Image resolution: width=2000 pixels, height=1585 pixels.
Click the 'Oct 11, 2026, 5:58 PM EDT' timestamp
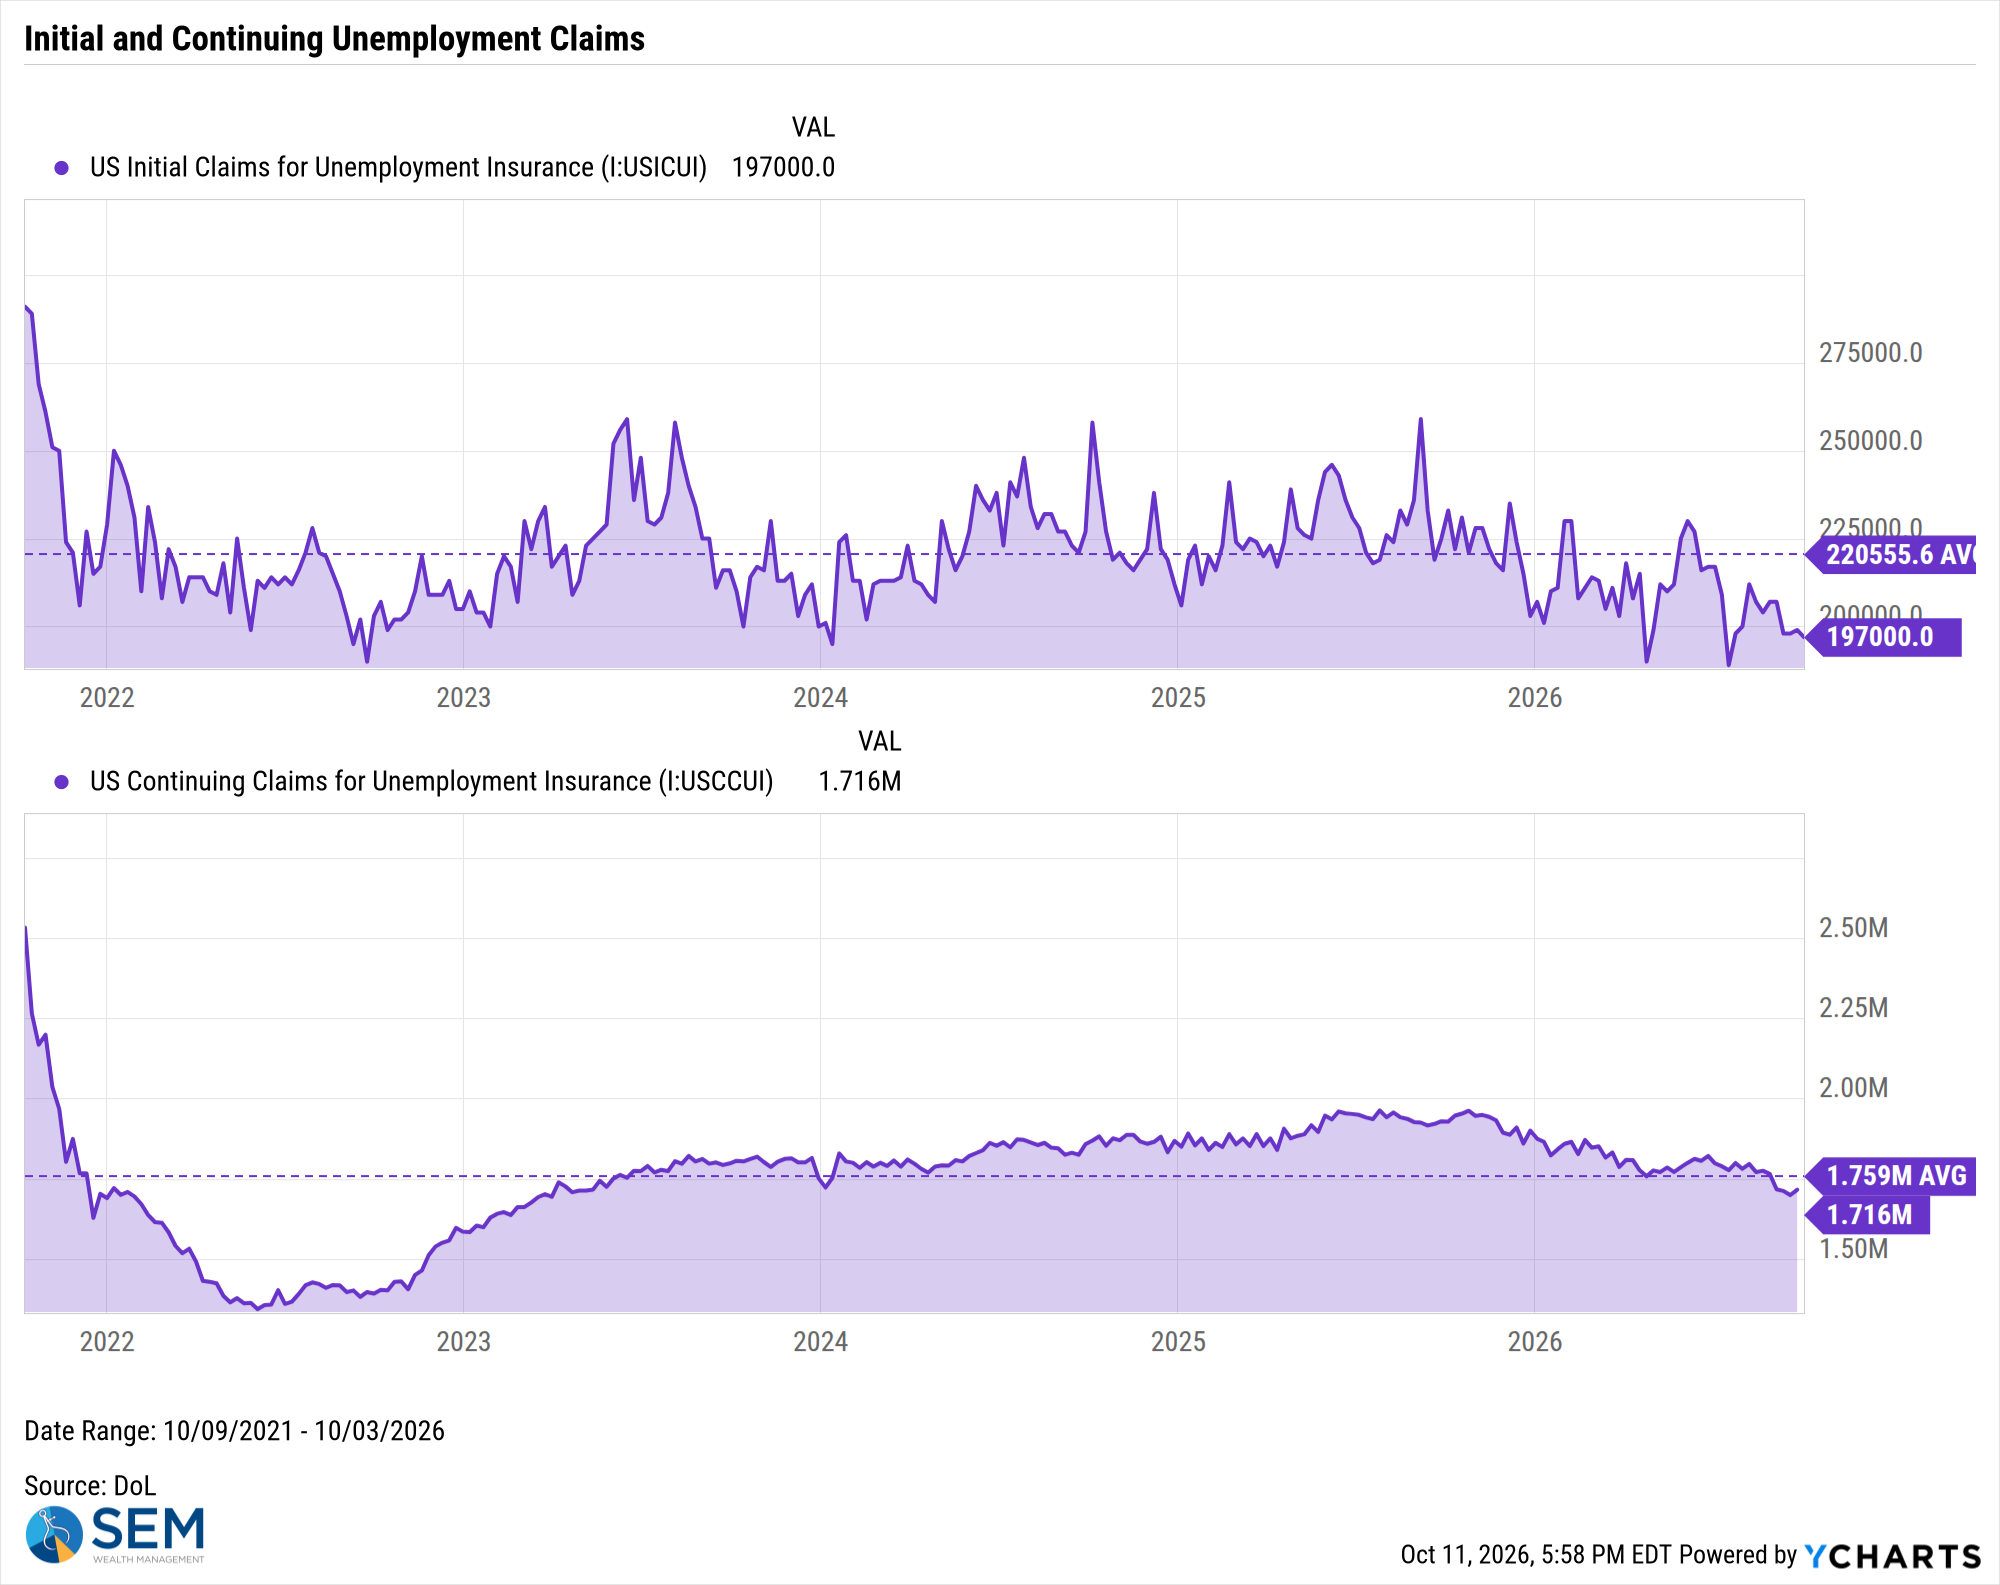pos(1536,1555)
